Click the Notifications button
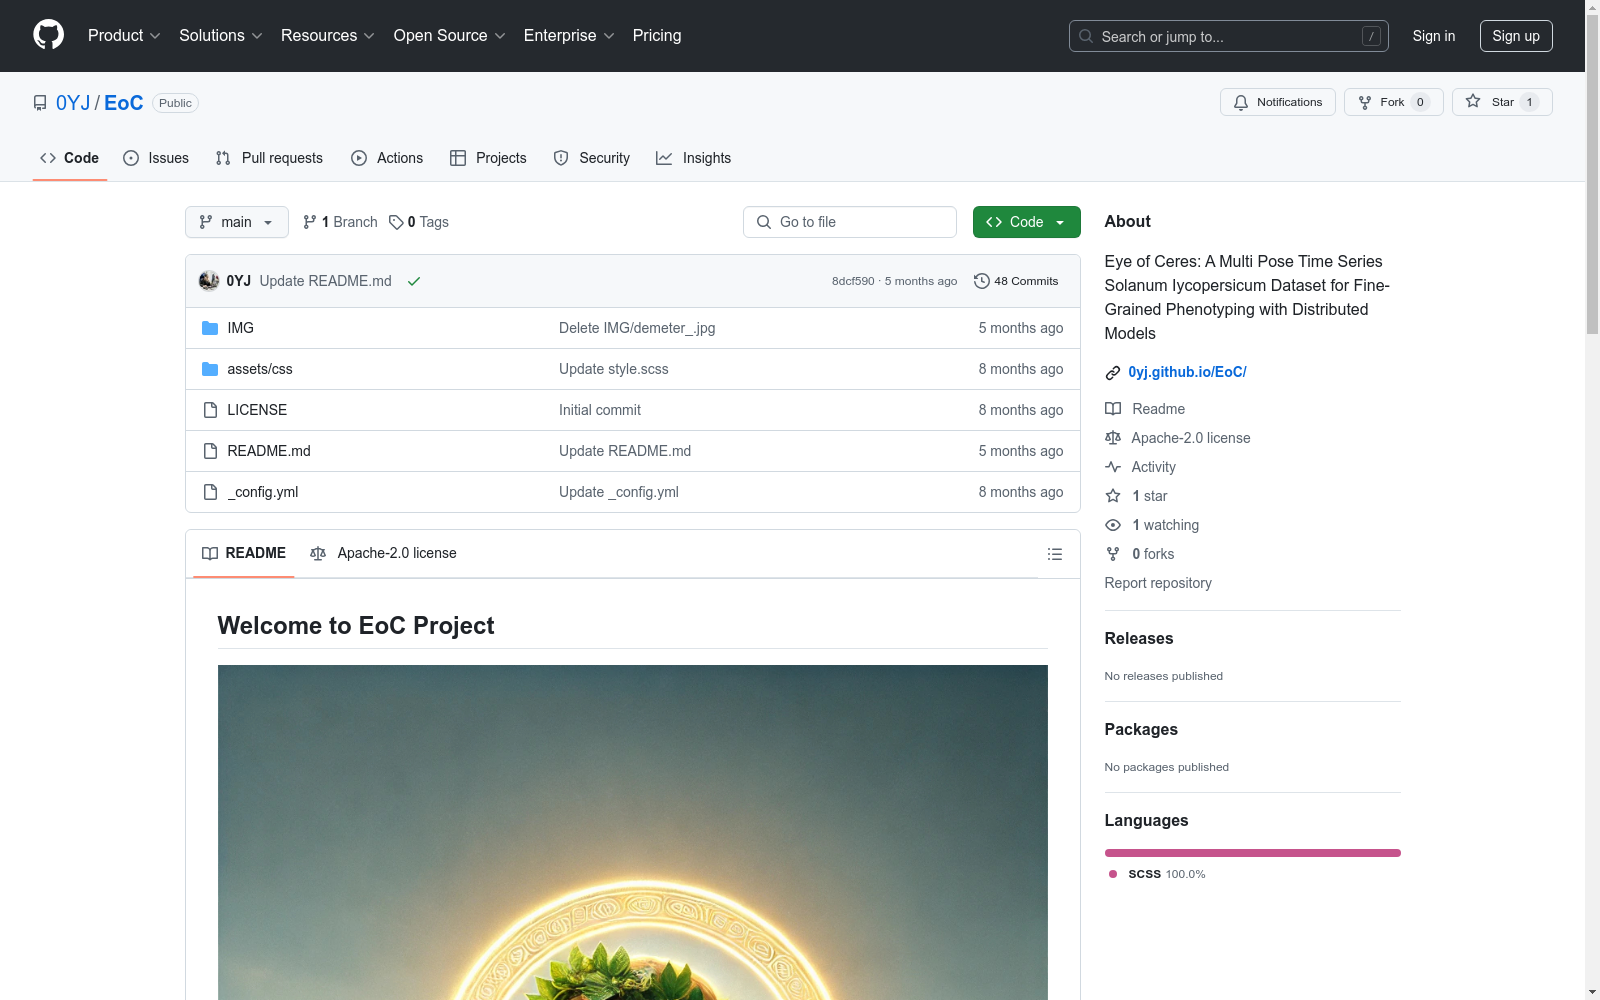This screenshot has width=1600, height=1000. [1277, 102]
